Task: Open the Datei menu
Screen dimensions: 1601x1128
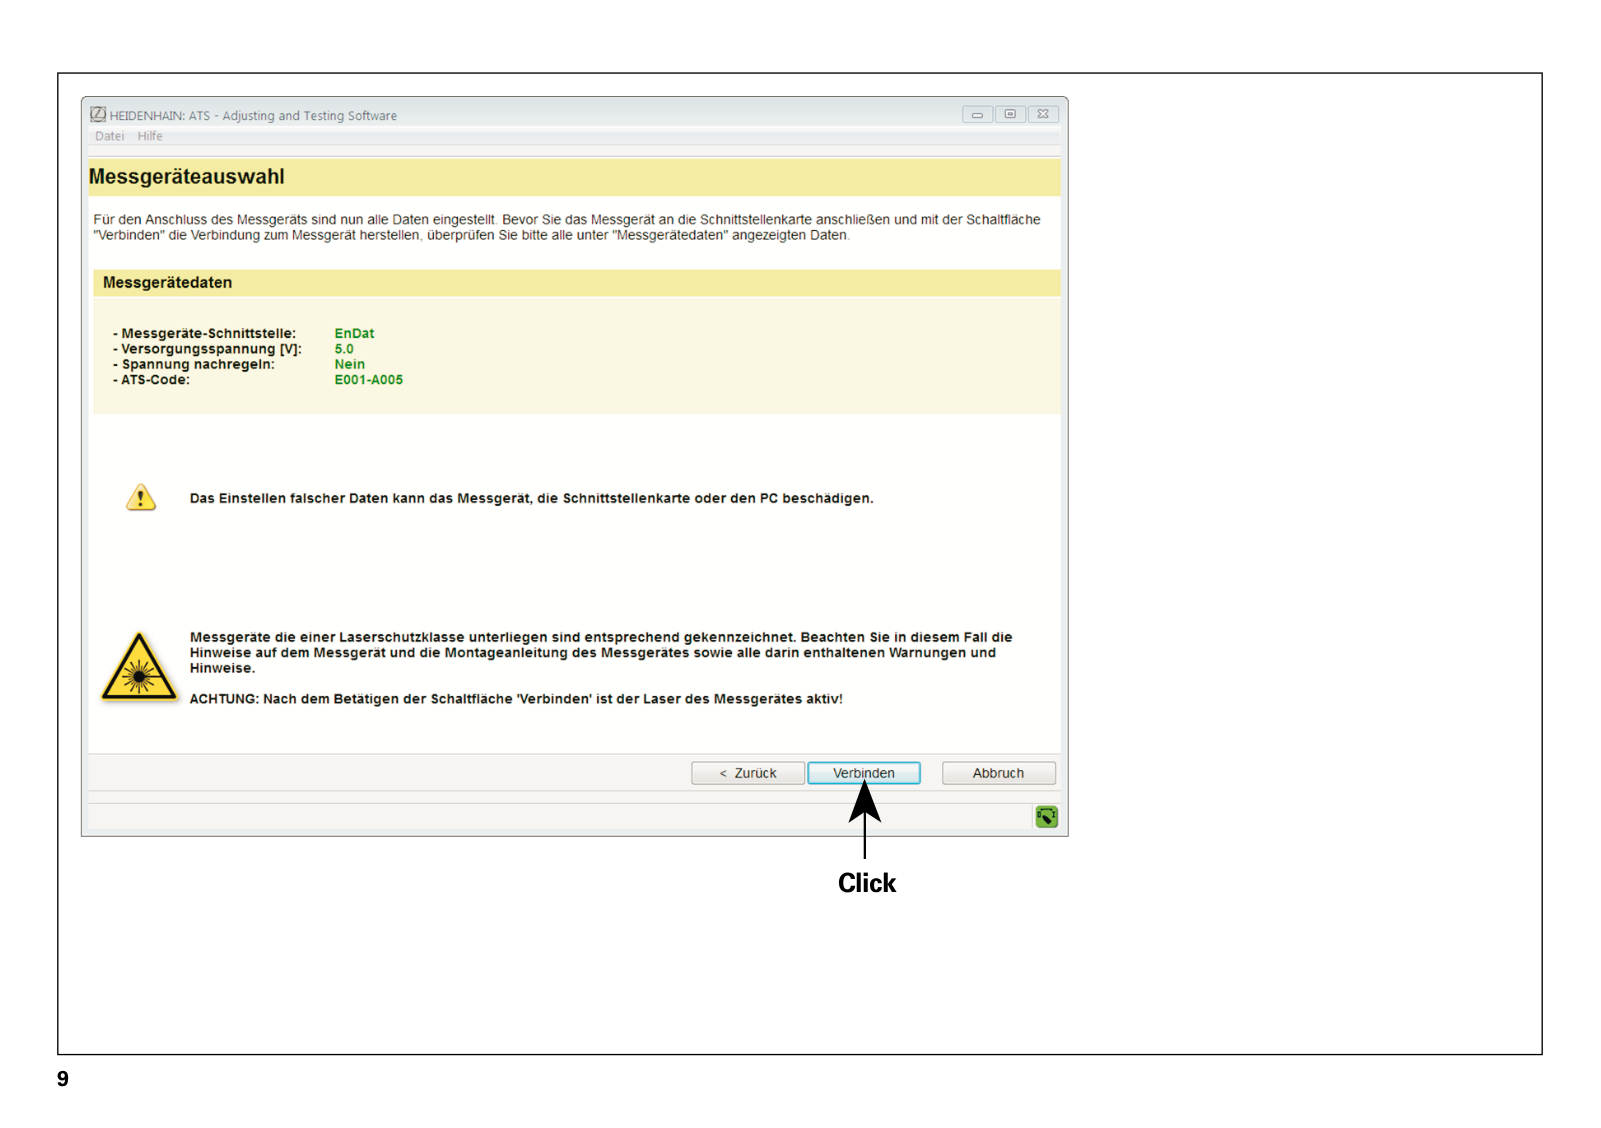Action: (x=109, y=137)
